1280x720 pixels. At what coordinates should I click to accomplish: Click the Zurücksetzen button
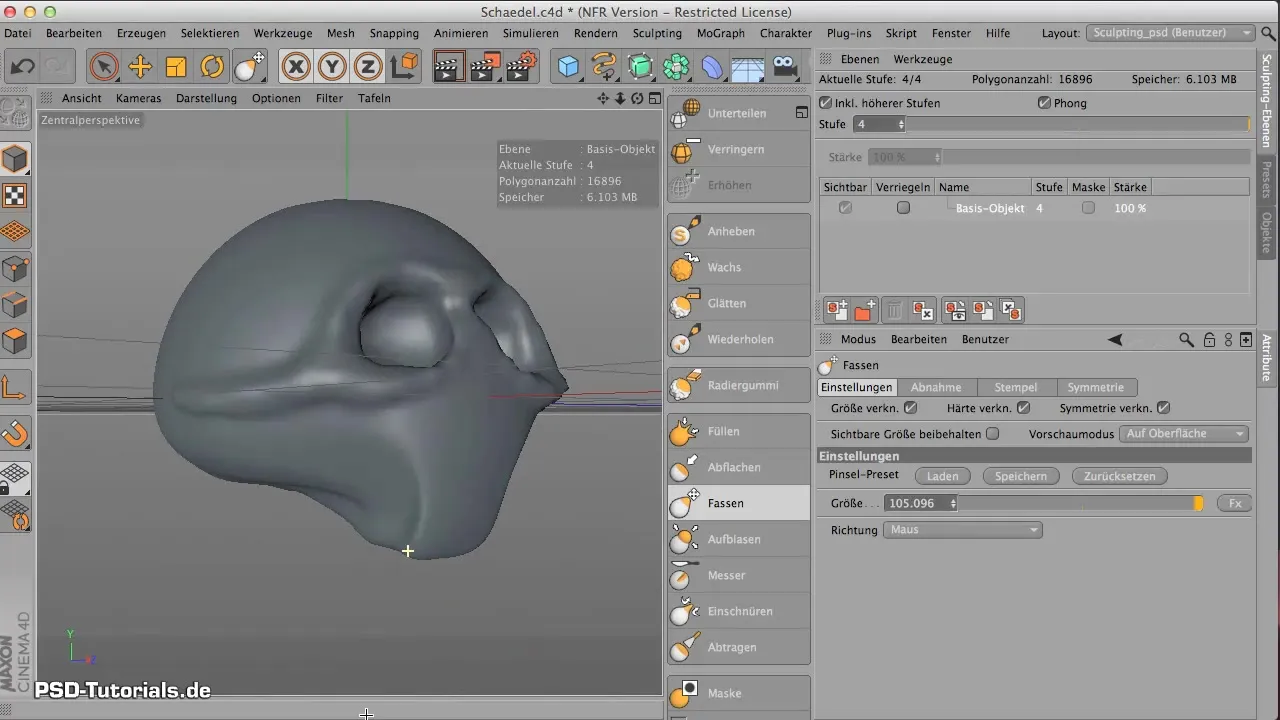1119,476
